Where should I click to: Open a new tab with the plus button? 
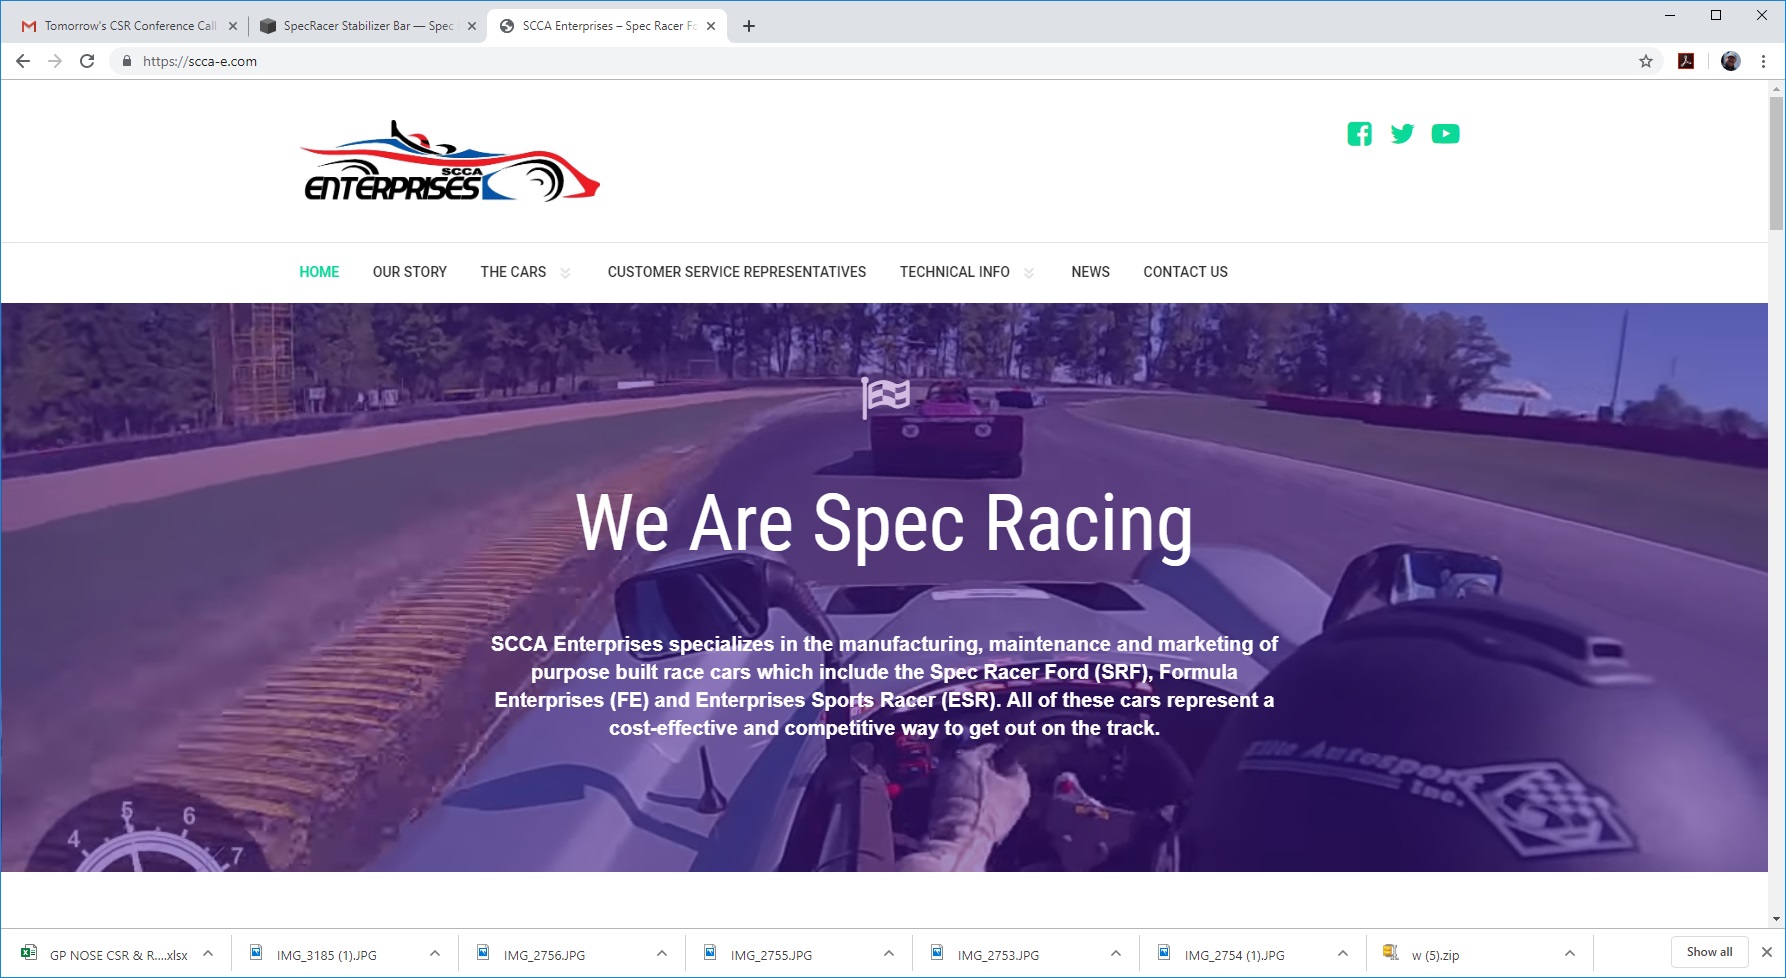pyautogui.click(x=749, y=26)
